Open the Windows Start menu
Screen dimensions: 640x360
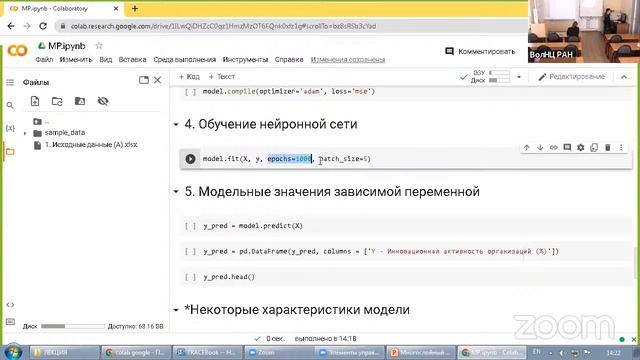coord(13,352)
